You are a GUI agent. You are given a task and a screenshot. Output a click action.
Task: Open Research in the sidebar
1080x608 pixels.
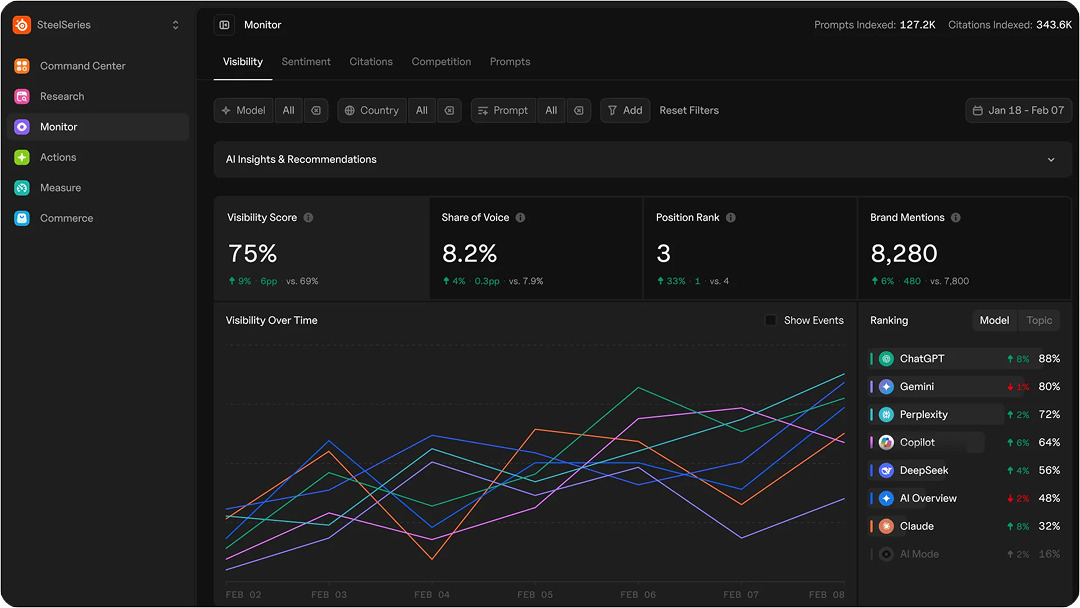(x=98, y=96)
